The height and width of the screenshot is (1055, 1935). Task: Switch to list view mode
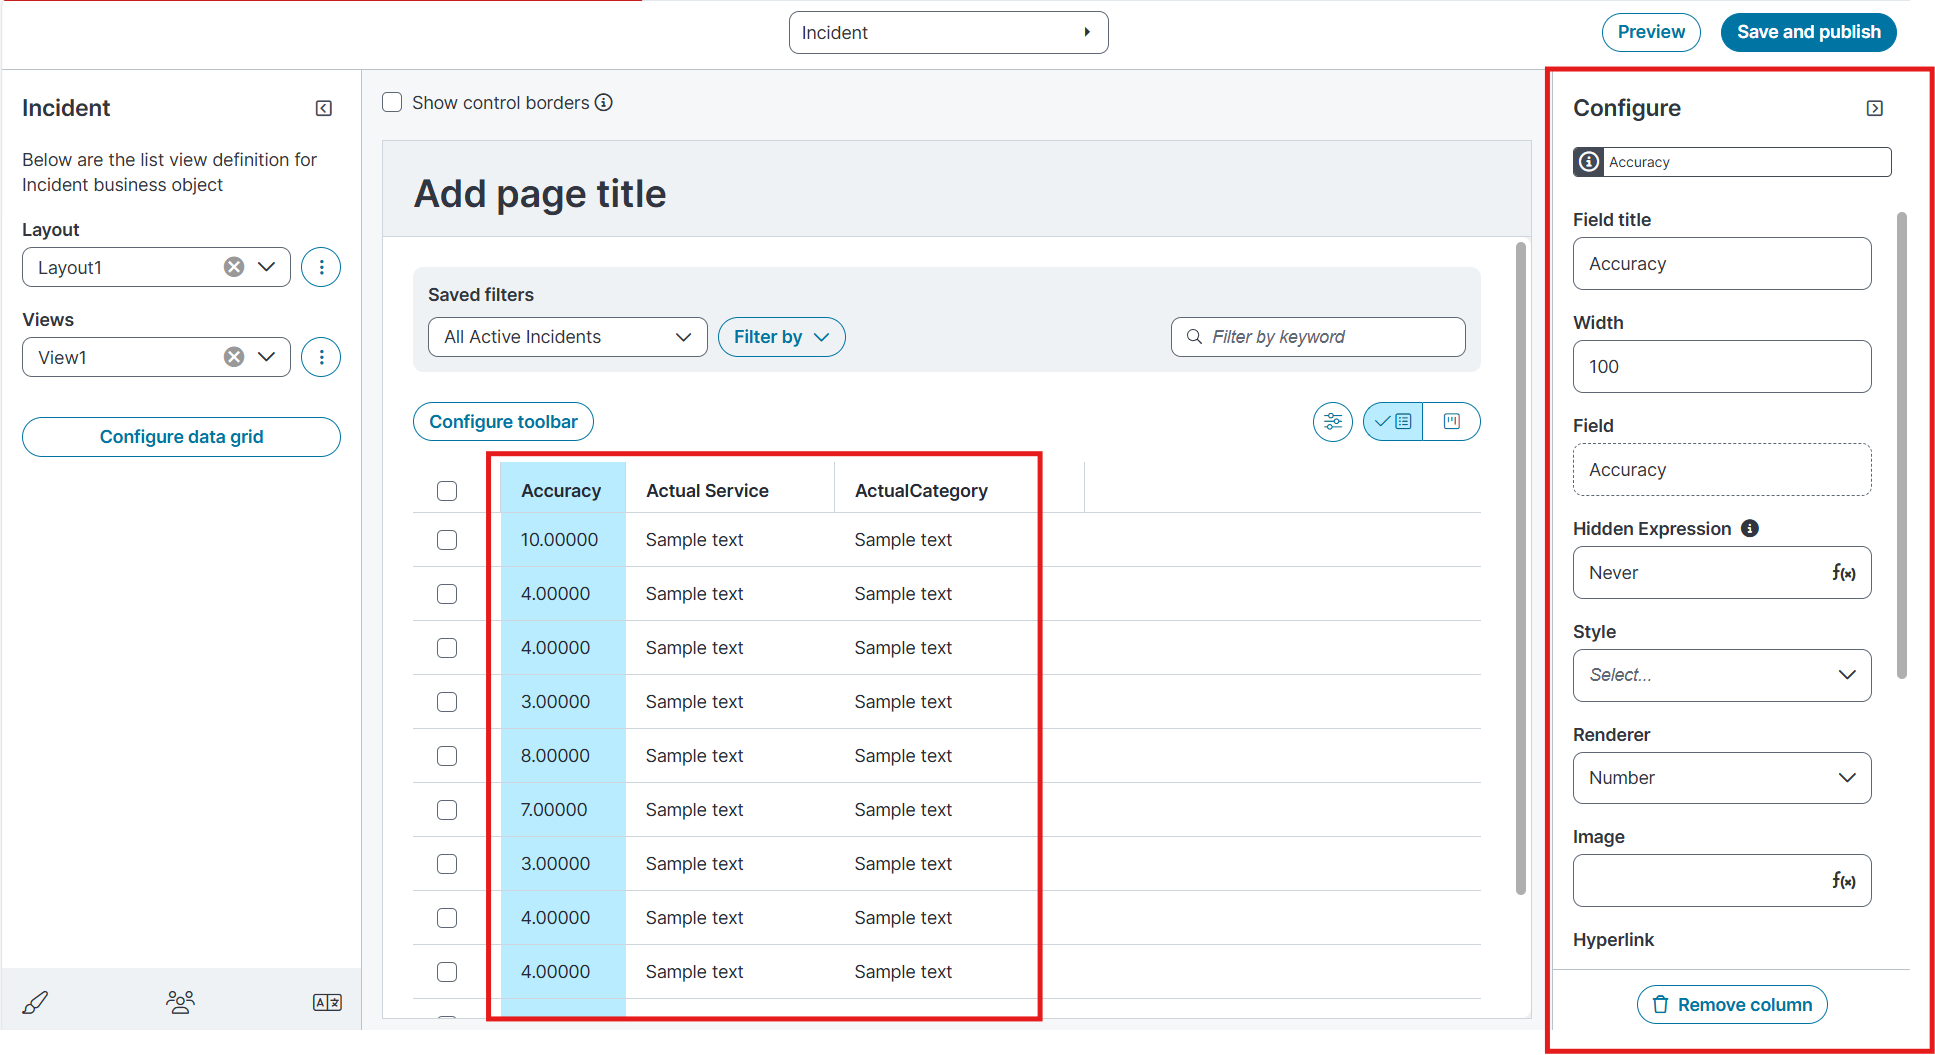click(x=1393, y=422)
